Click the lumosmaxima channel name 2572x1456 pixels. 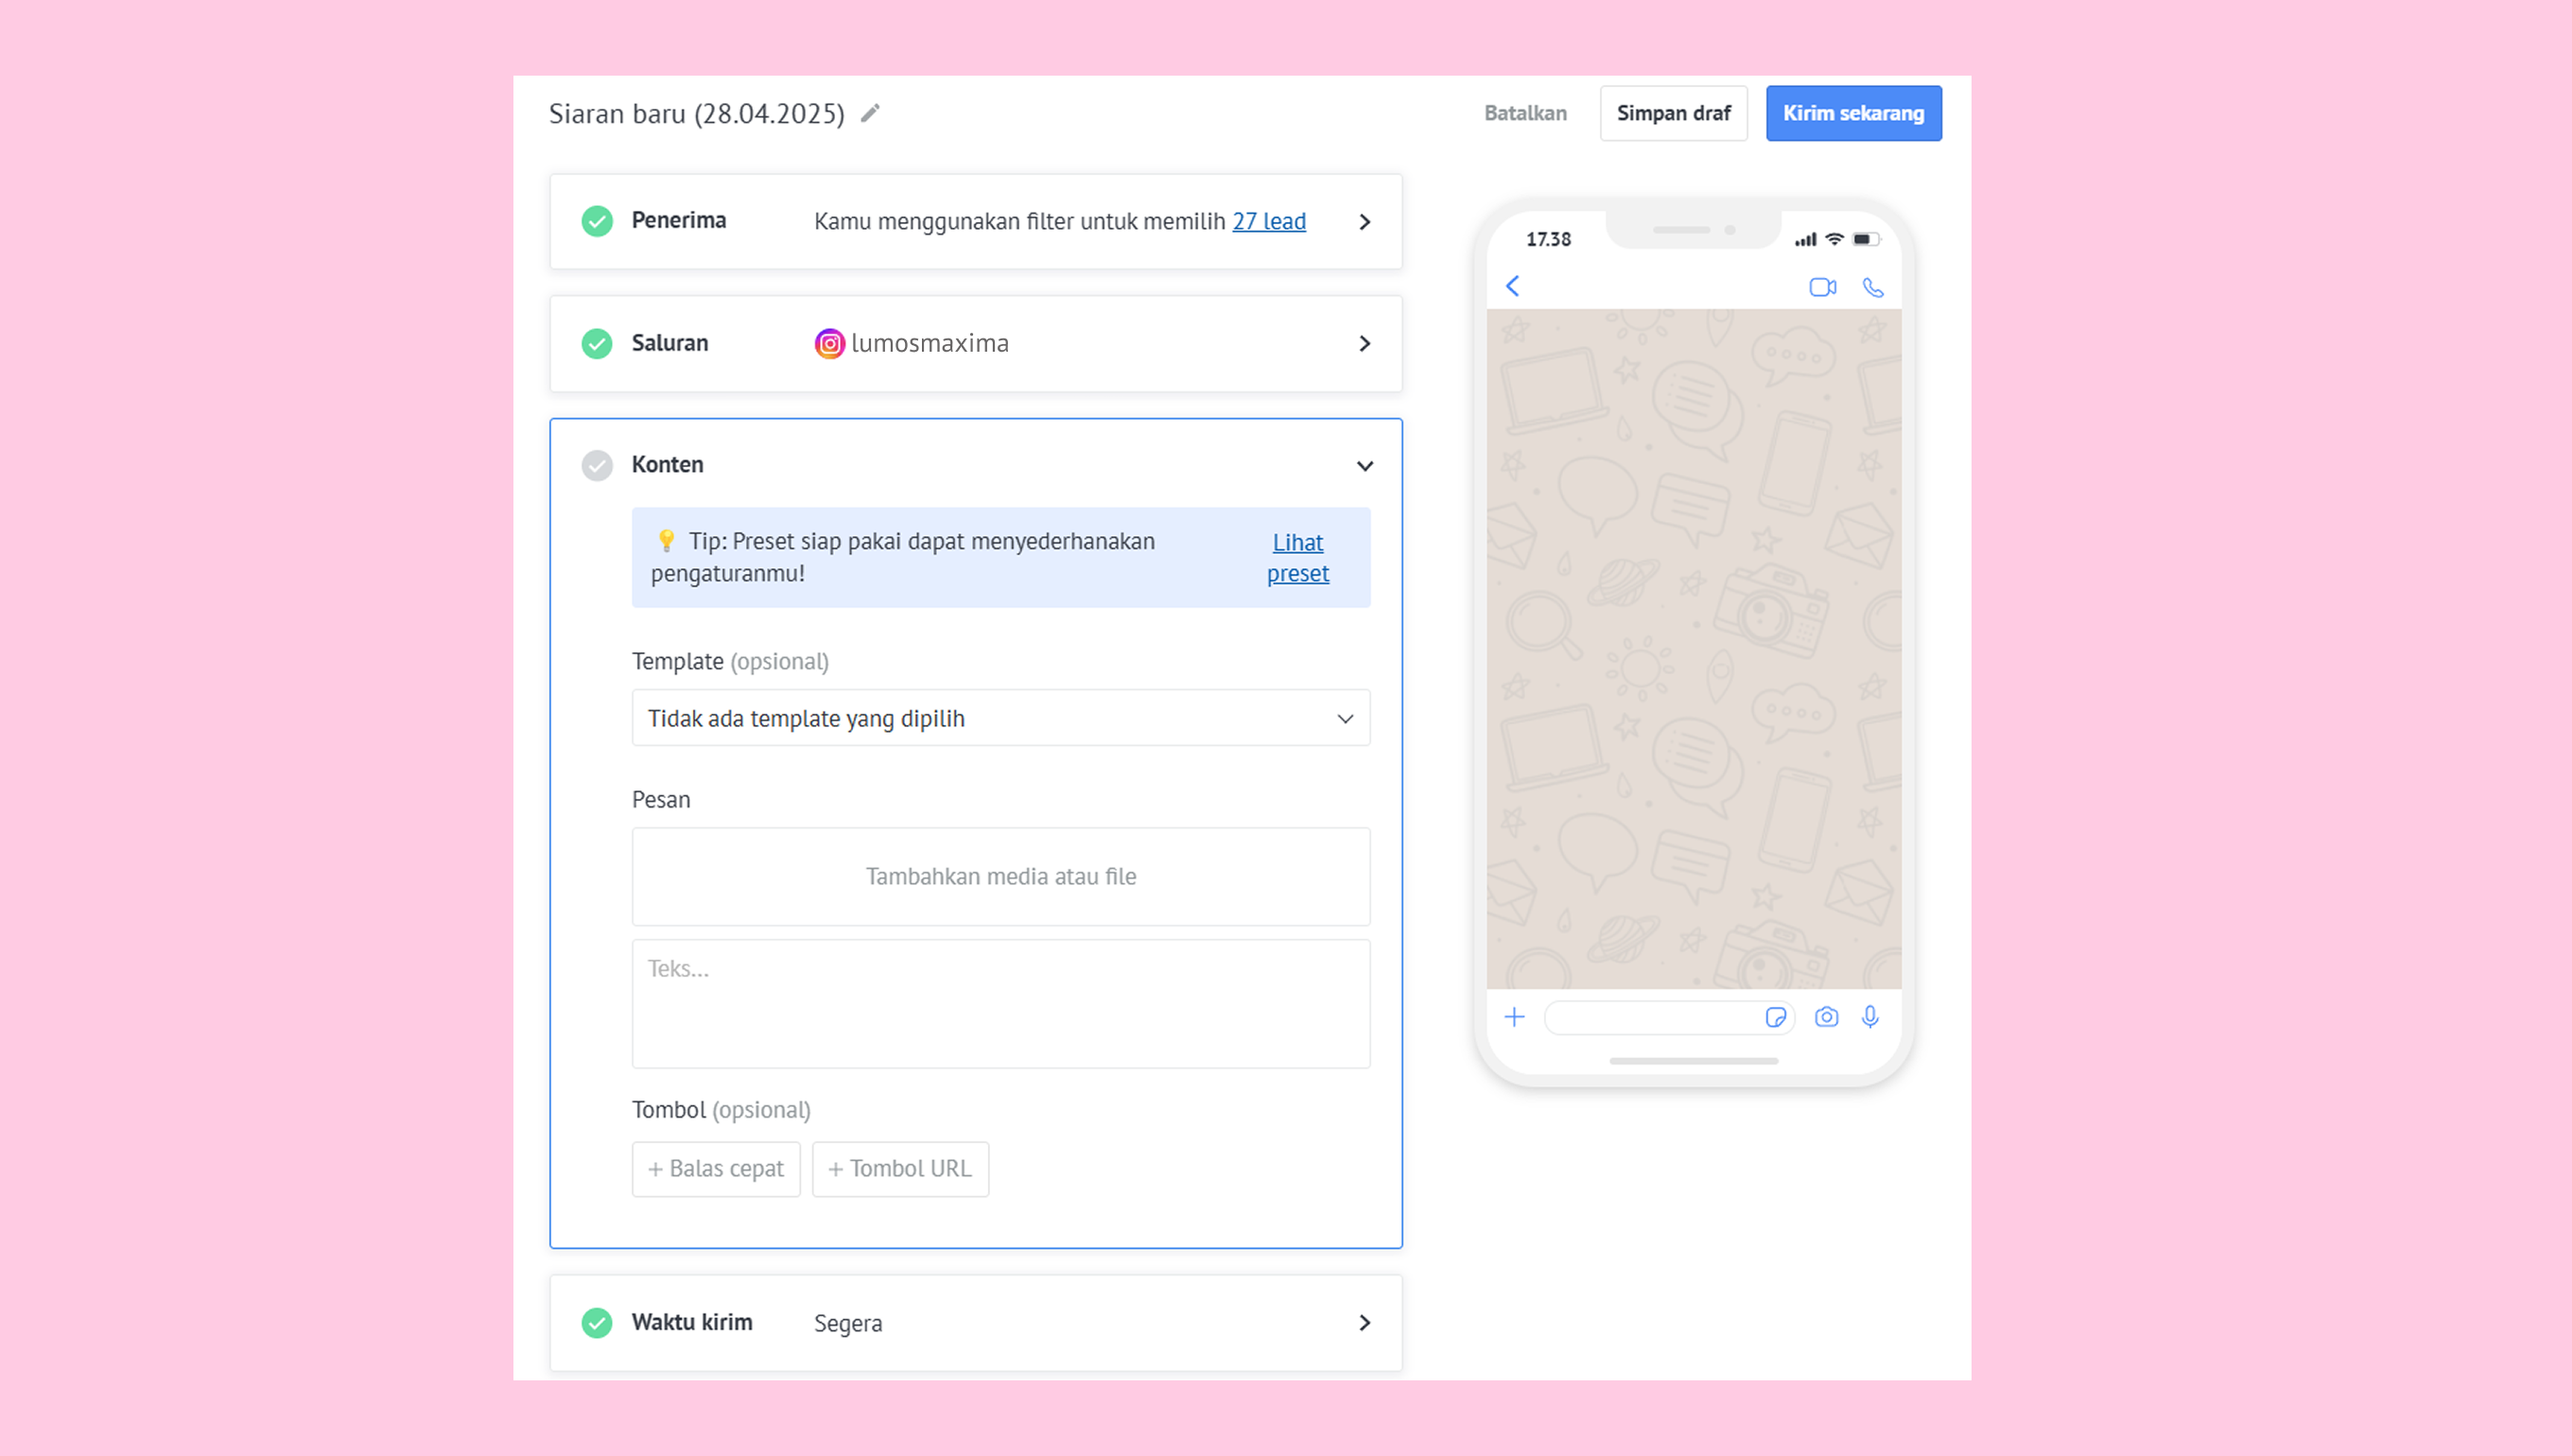(930, 343)
